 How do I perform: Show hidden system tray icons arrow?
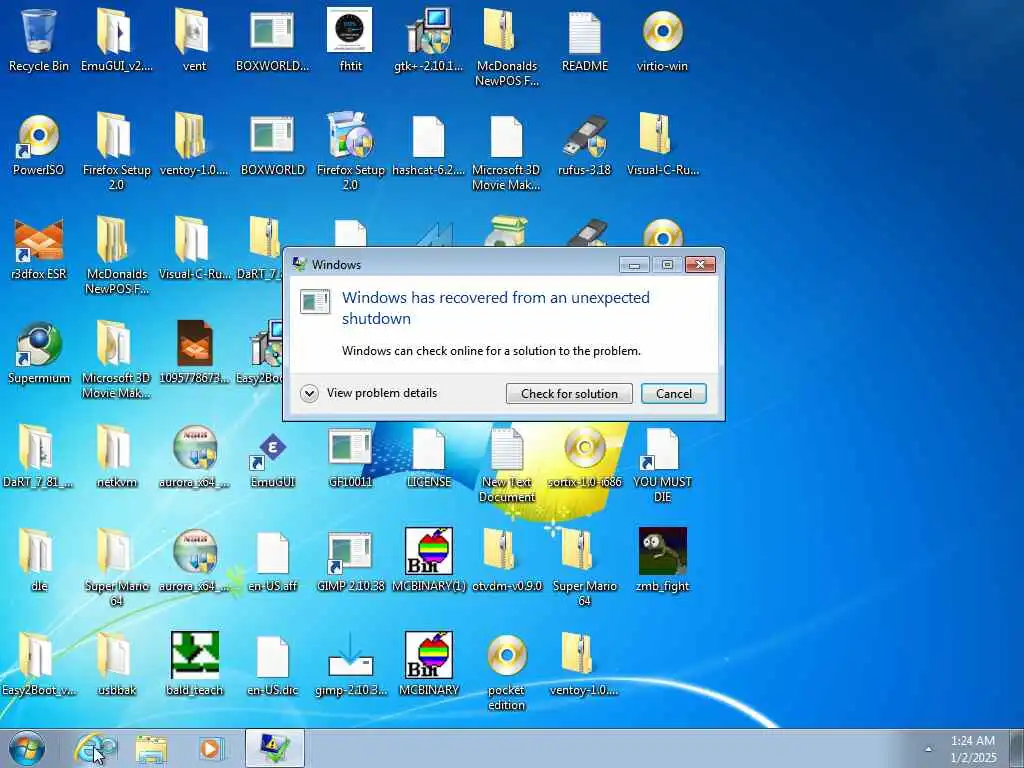[928, 749]
